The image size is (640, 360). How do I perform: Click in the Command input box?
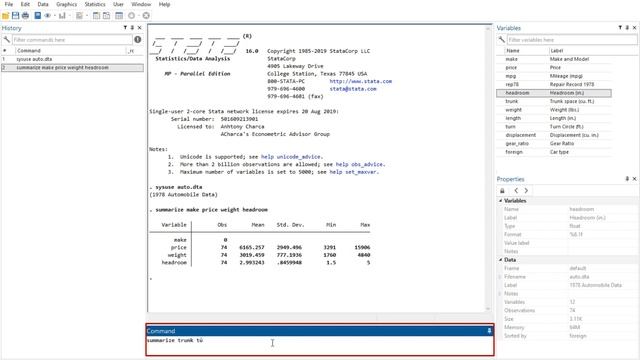click(x=320, y=345)
